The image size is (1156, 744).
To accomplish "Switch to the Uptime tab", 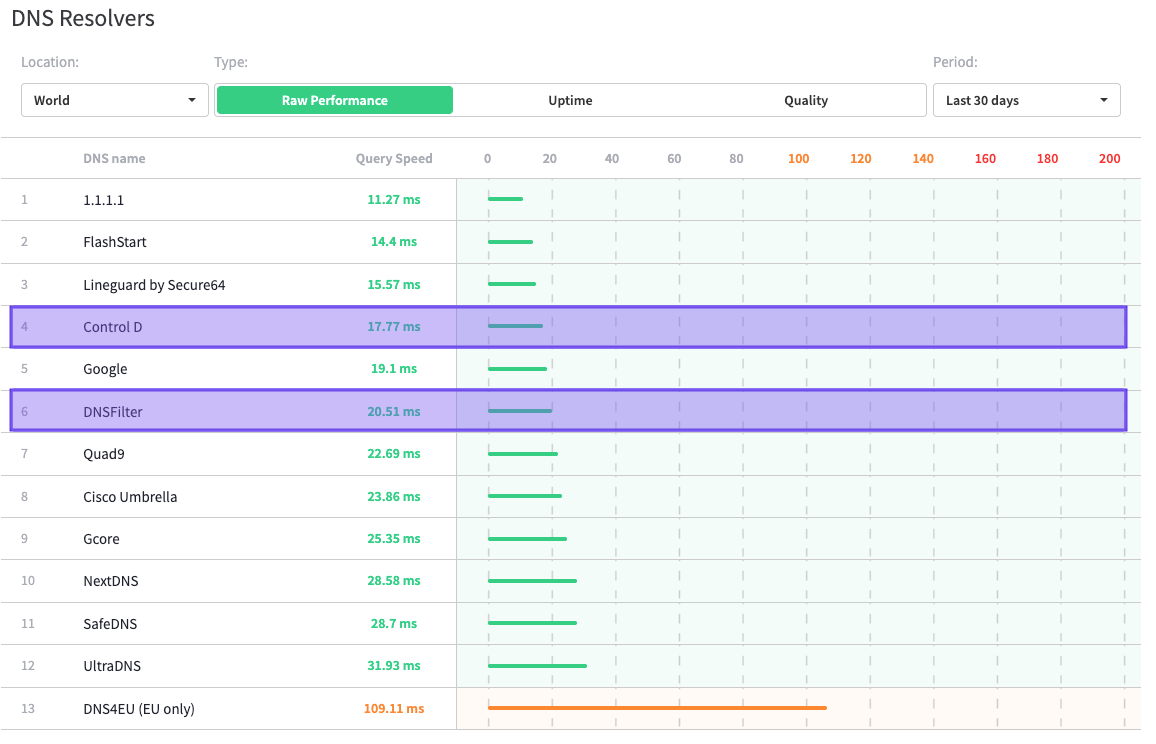I will [x=570, y=100].
